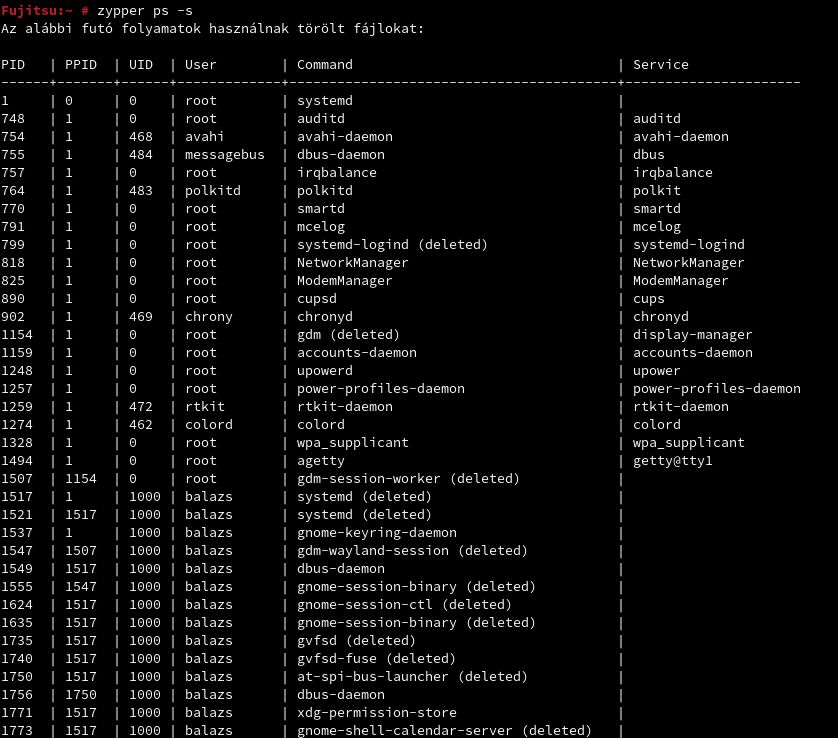Screen dimensions: 838x738
Task: Click the 'User' column header
Action: coord(200,65)
